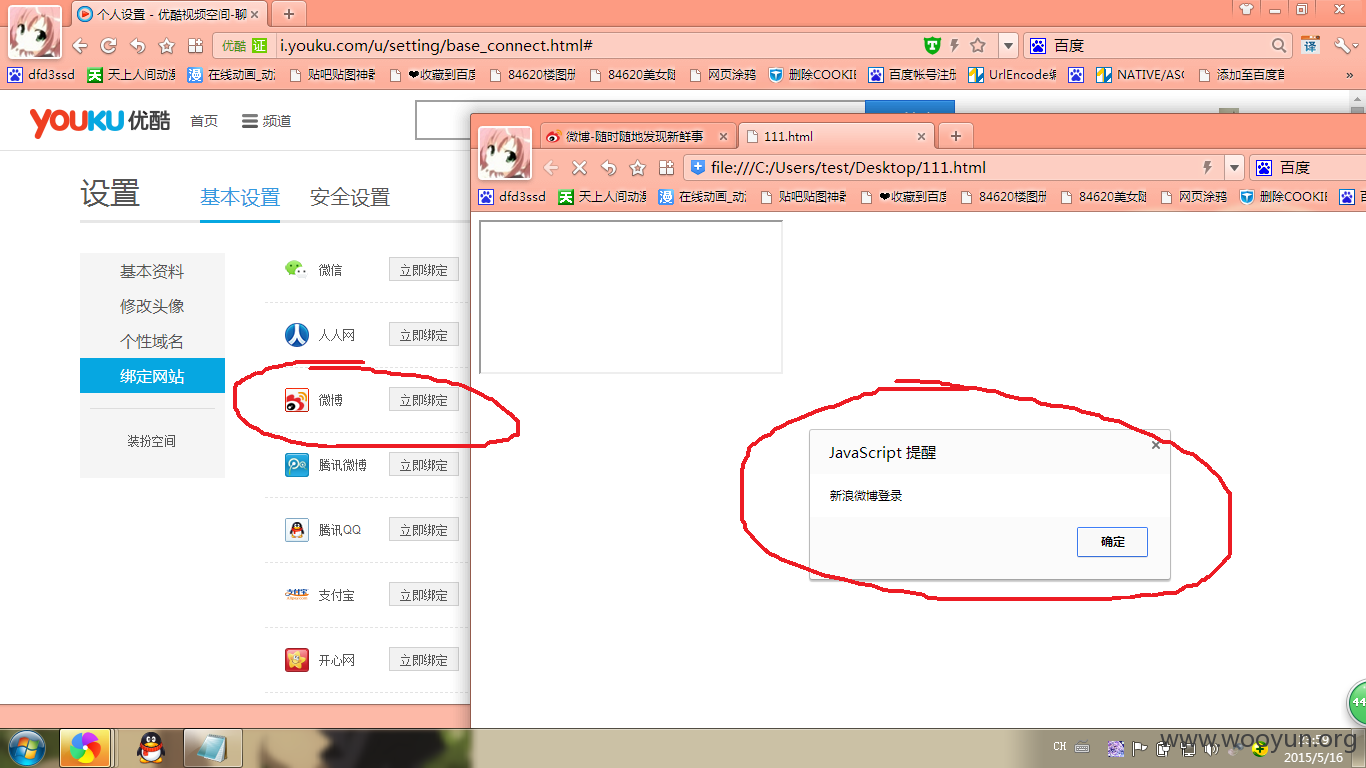This screenshot has width=1366, height=768.
Task: Click lightning speed-mode icon in Youku address bar
Action: 954,46
